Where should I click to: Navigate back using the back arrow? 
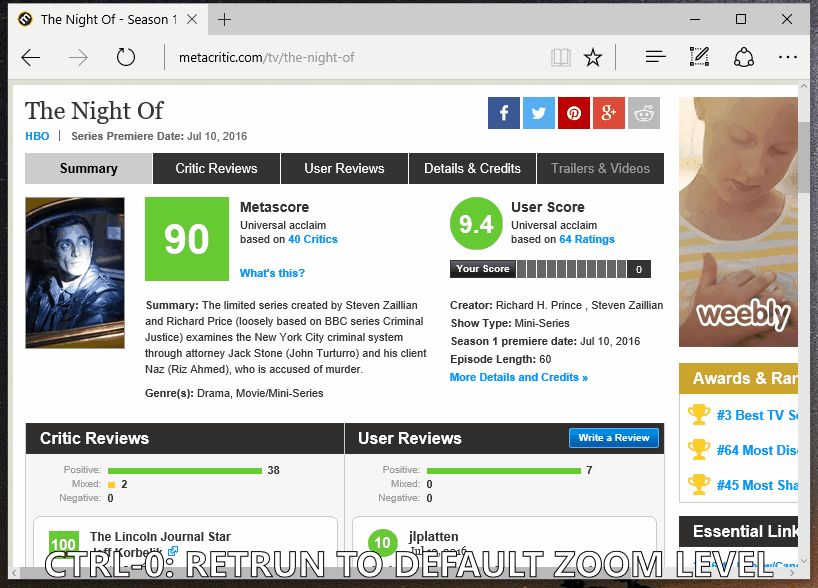tap(30, 57)
